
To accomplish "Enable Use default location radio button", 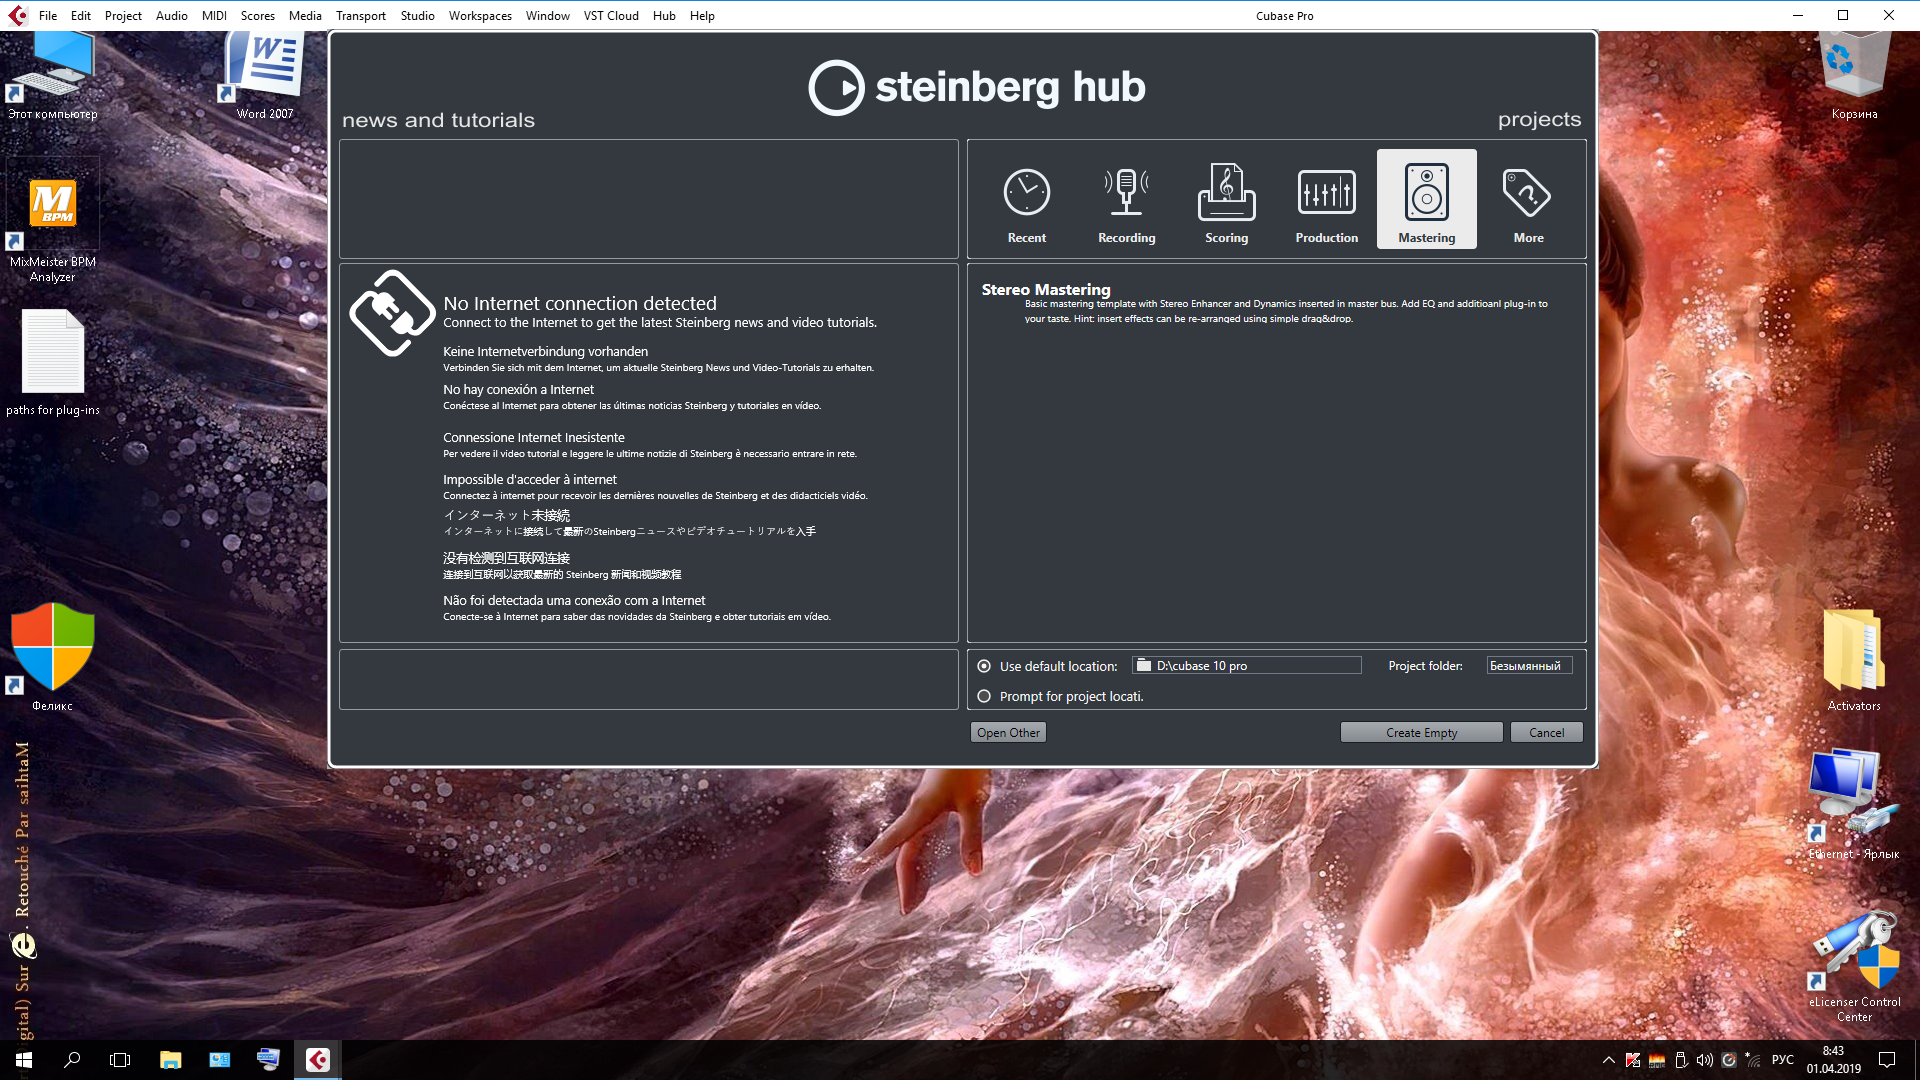I will 984,666.
